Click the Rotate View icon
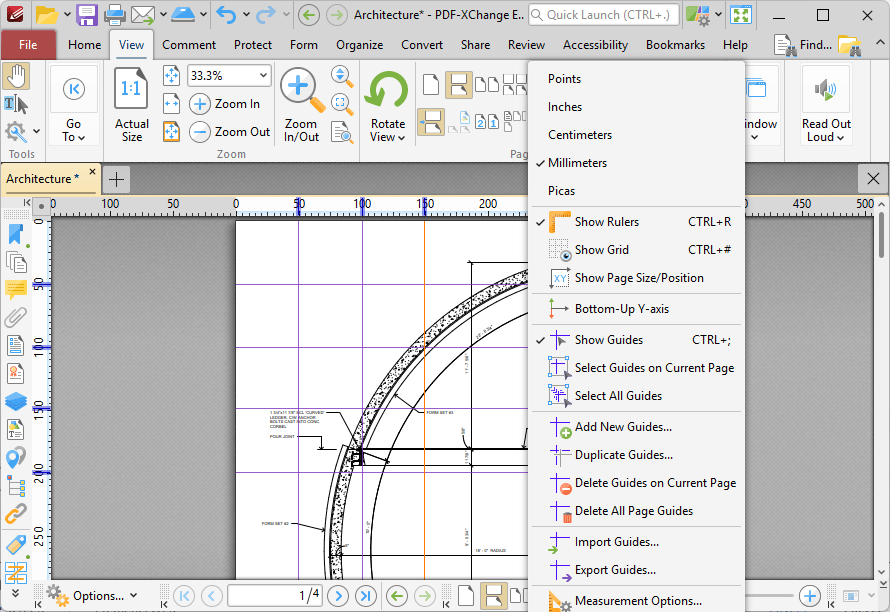The image size is (890, 612). 387,89
